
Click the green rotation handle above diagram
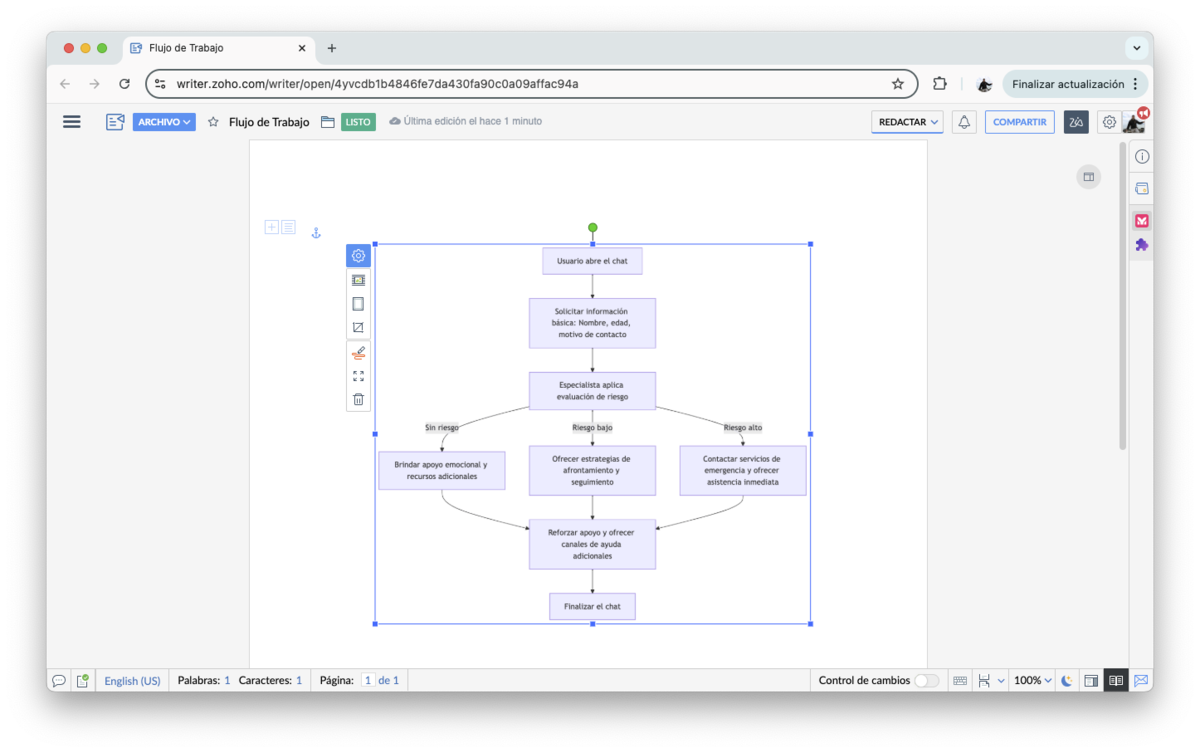pos(593,228)
